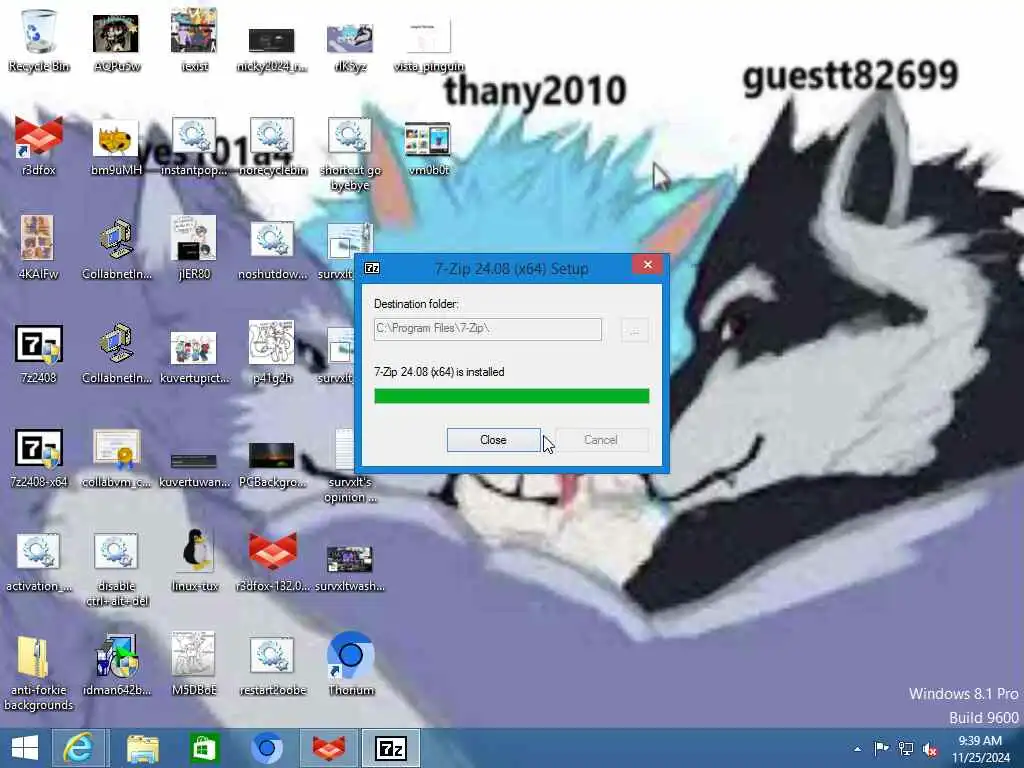Viewport: 1024px width, 768px height.
Task: Open the Windows Start button
Action: click(x=25, y=748)
